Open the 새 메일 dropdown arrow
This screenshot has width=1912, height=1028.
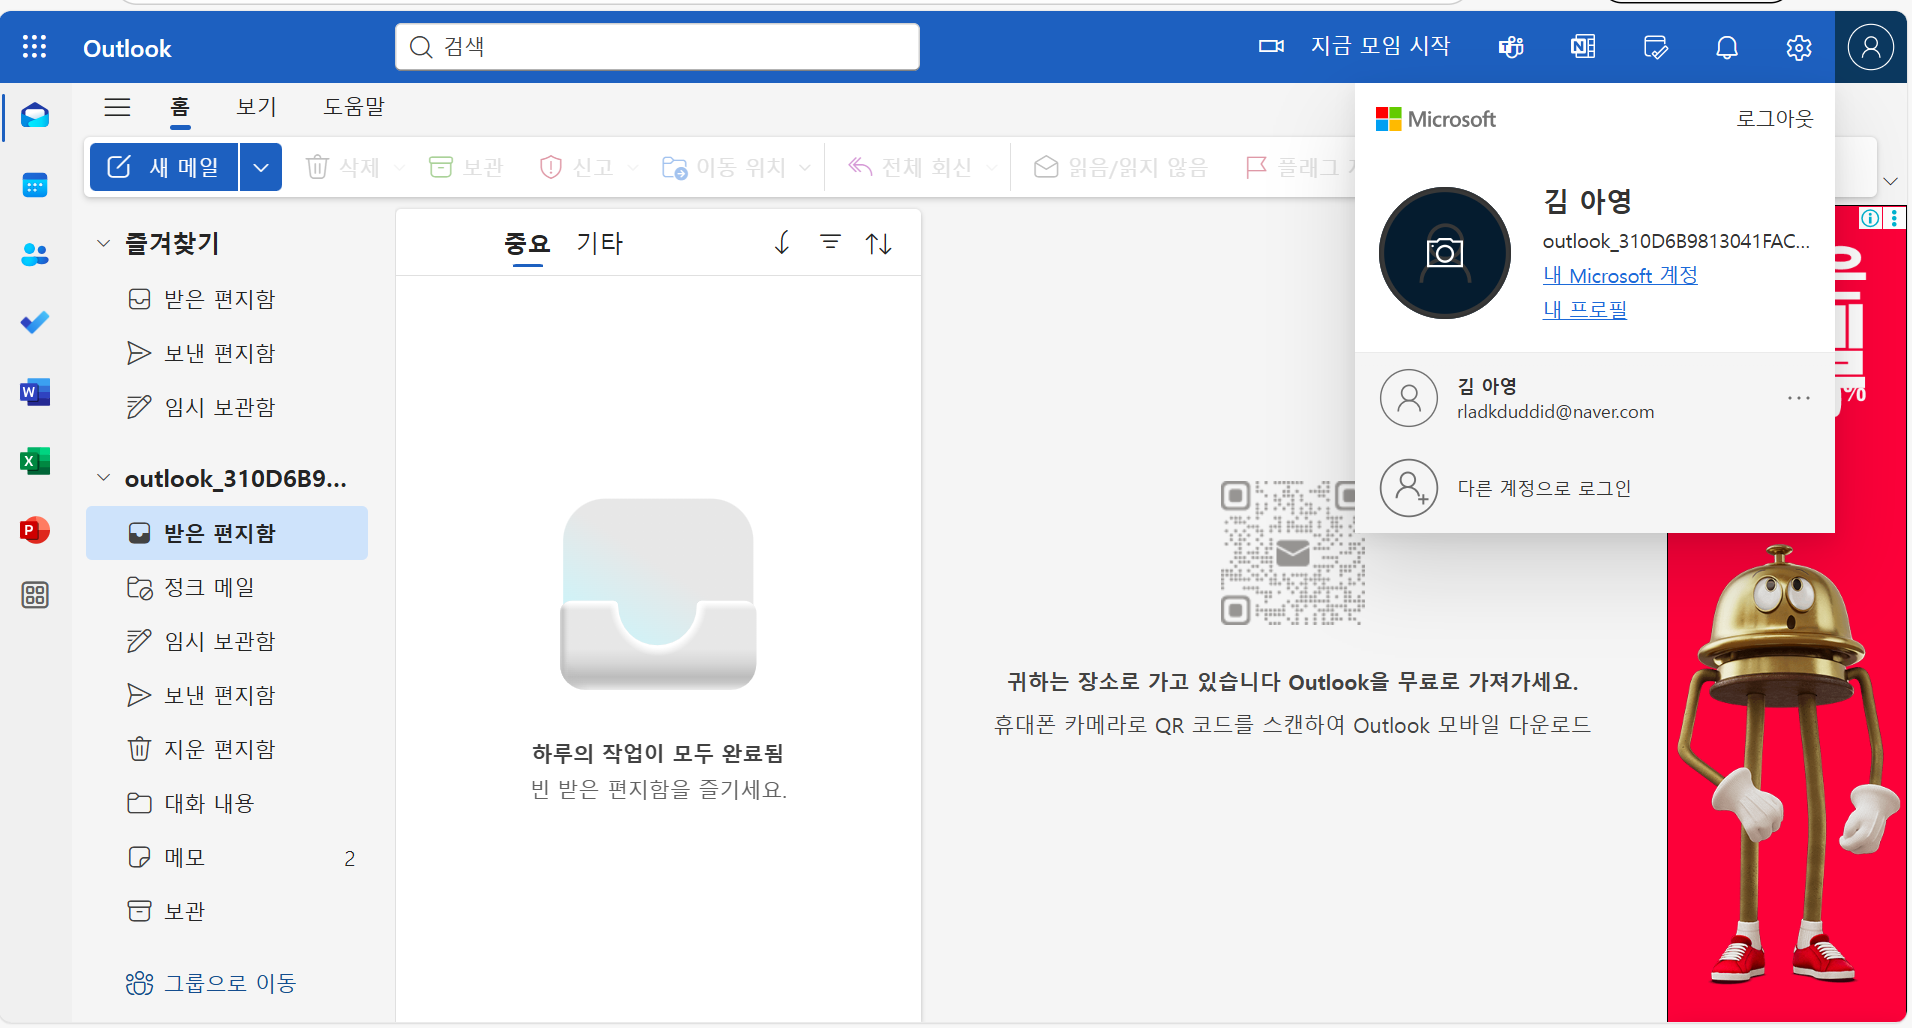click(261, 167)
